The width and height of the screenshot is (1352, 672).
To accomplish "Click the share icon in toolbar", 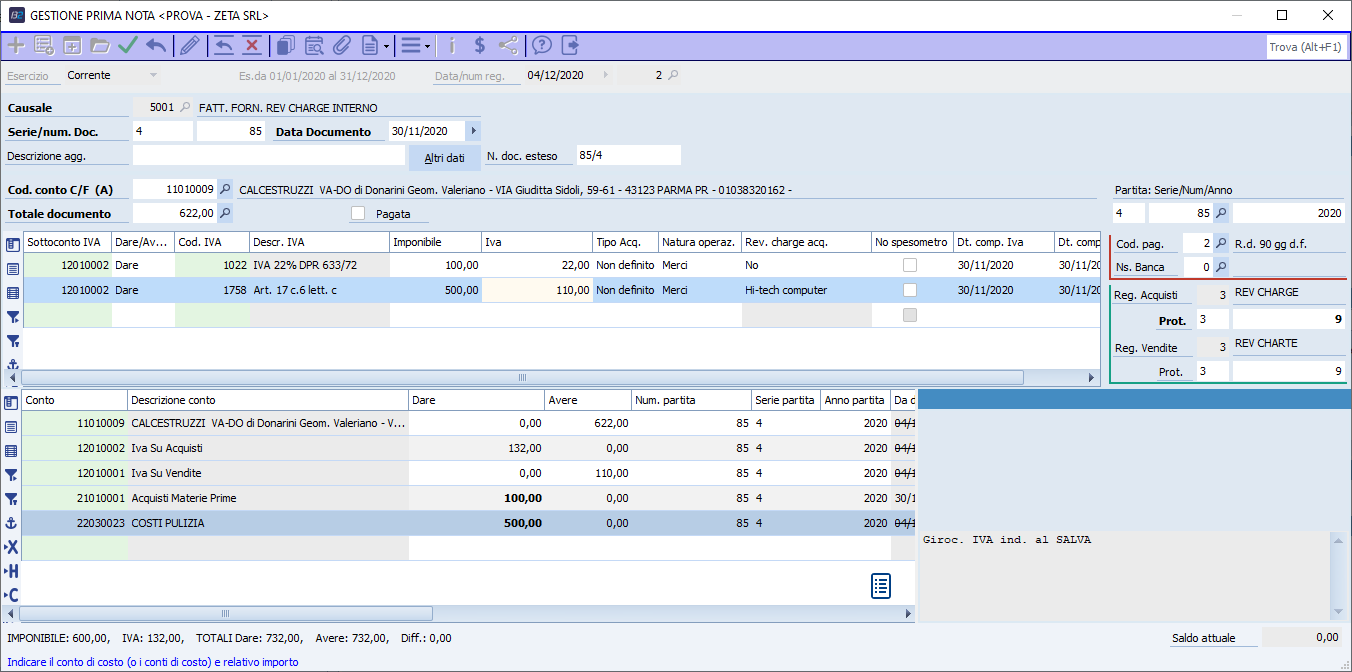I will 508,45.
